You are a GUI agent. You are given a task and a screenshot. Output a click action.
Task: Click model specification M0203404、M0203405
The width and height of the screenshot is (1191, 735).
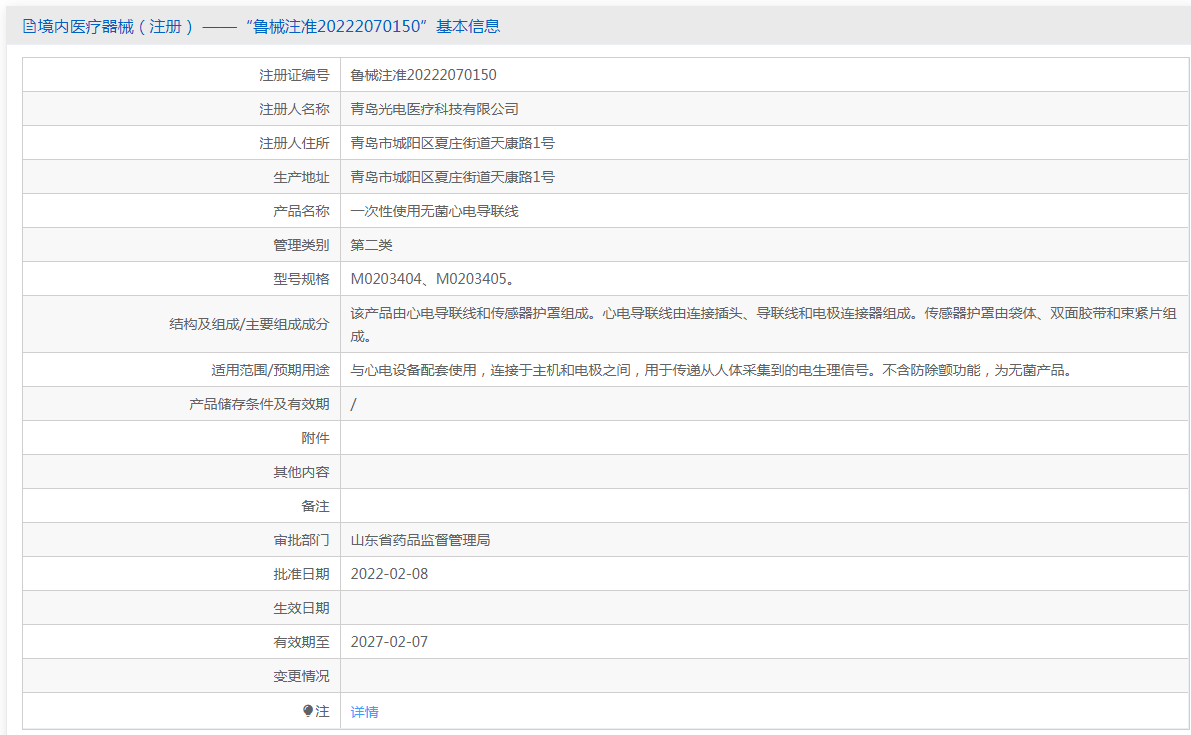[432, 279]
